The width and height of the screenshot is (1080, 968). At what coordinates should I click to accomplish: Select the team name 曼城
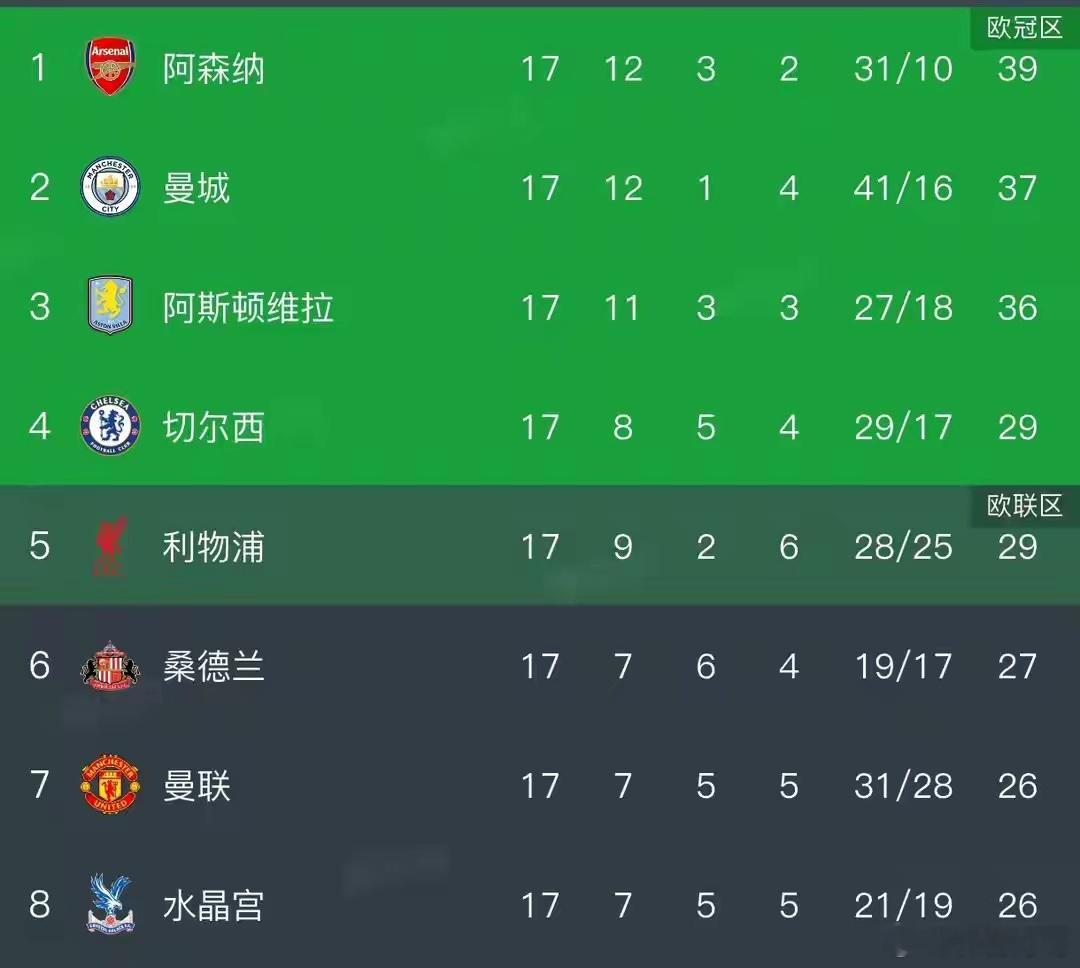tap(195, 188)
